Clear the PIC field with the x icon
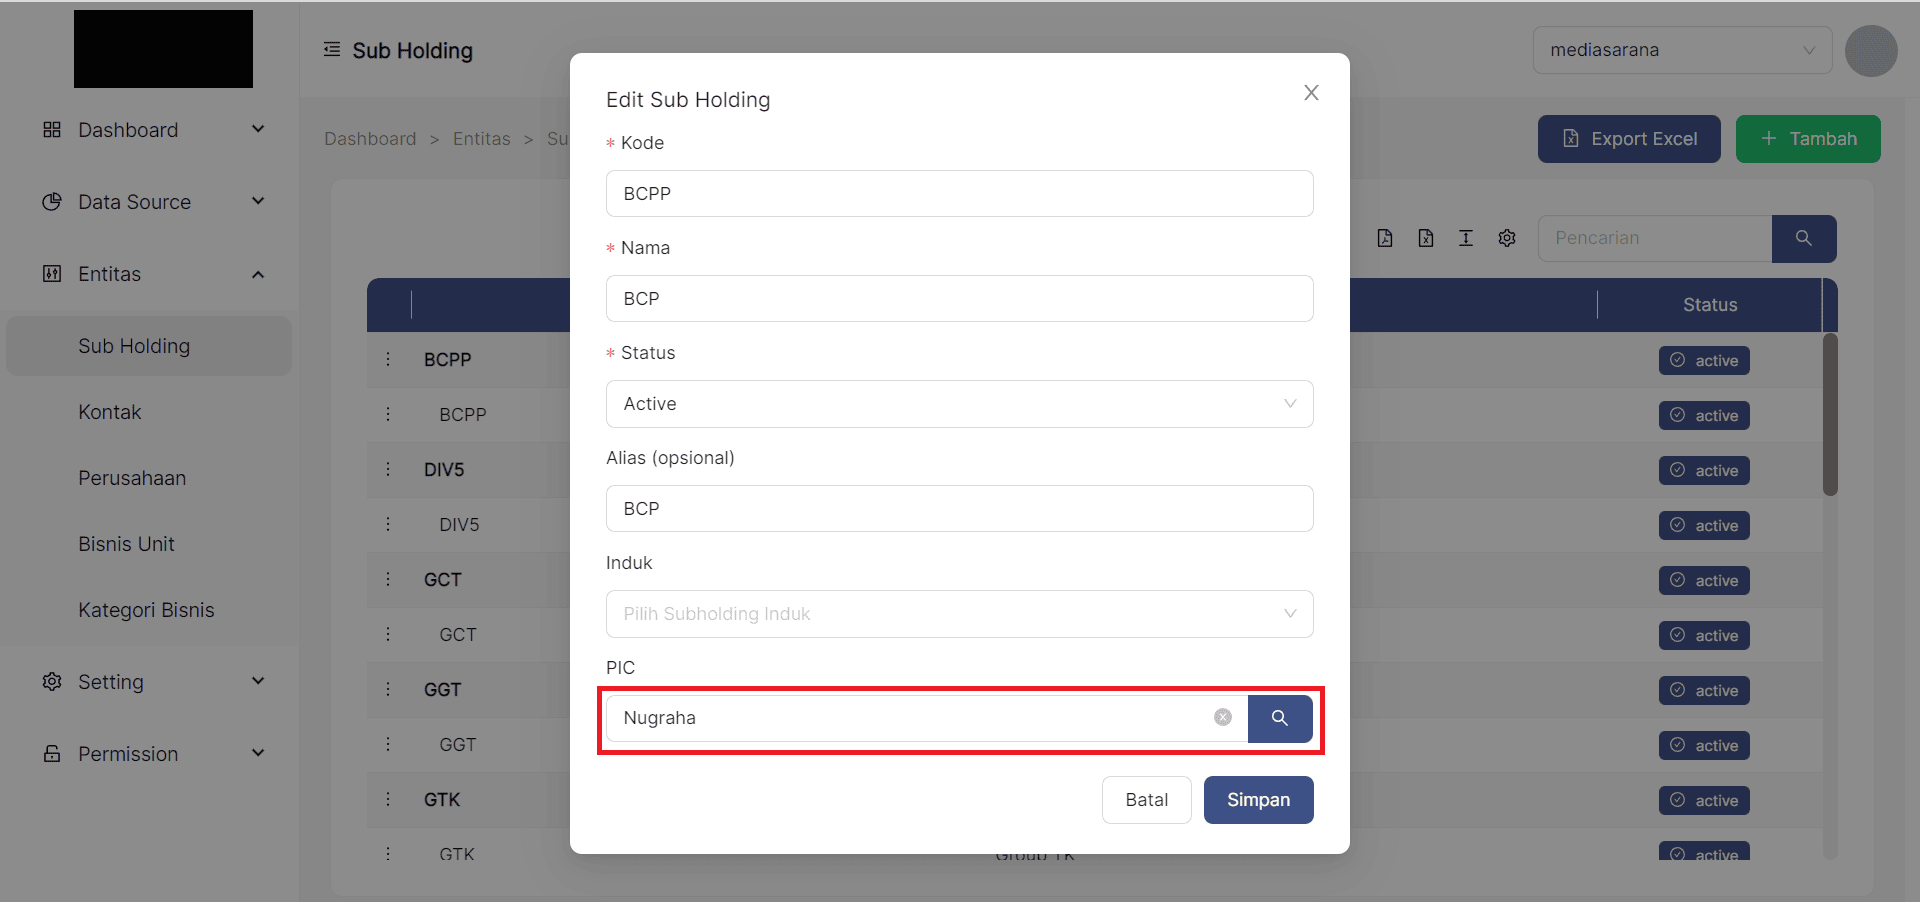This screenshot has height=902, width=1920. click(1222, 717)
